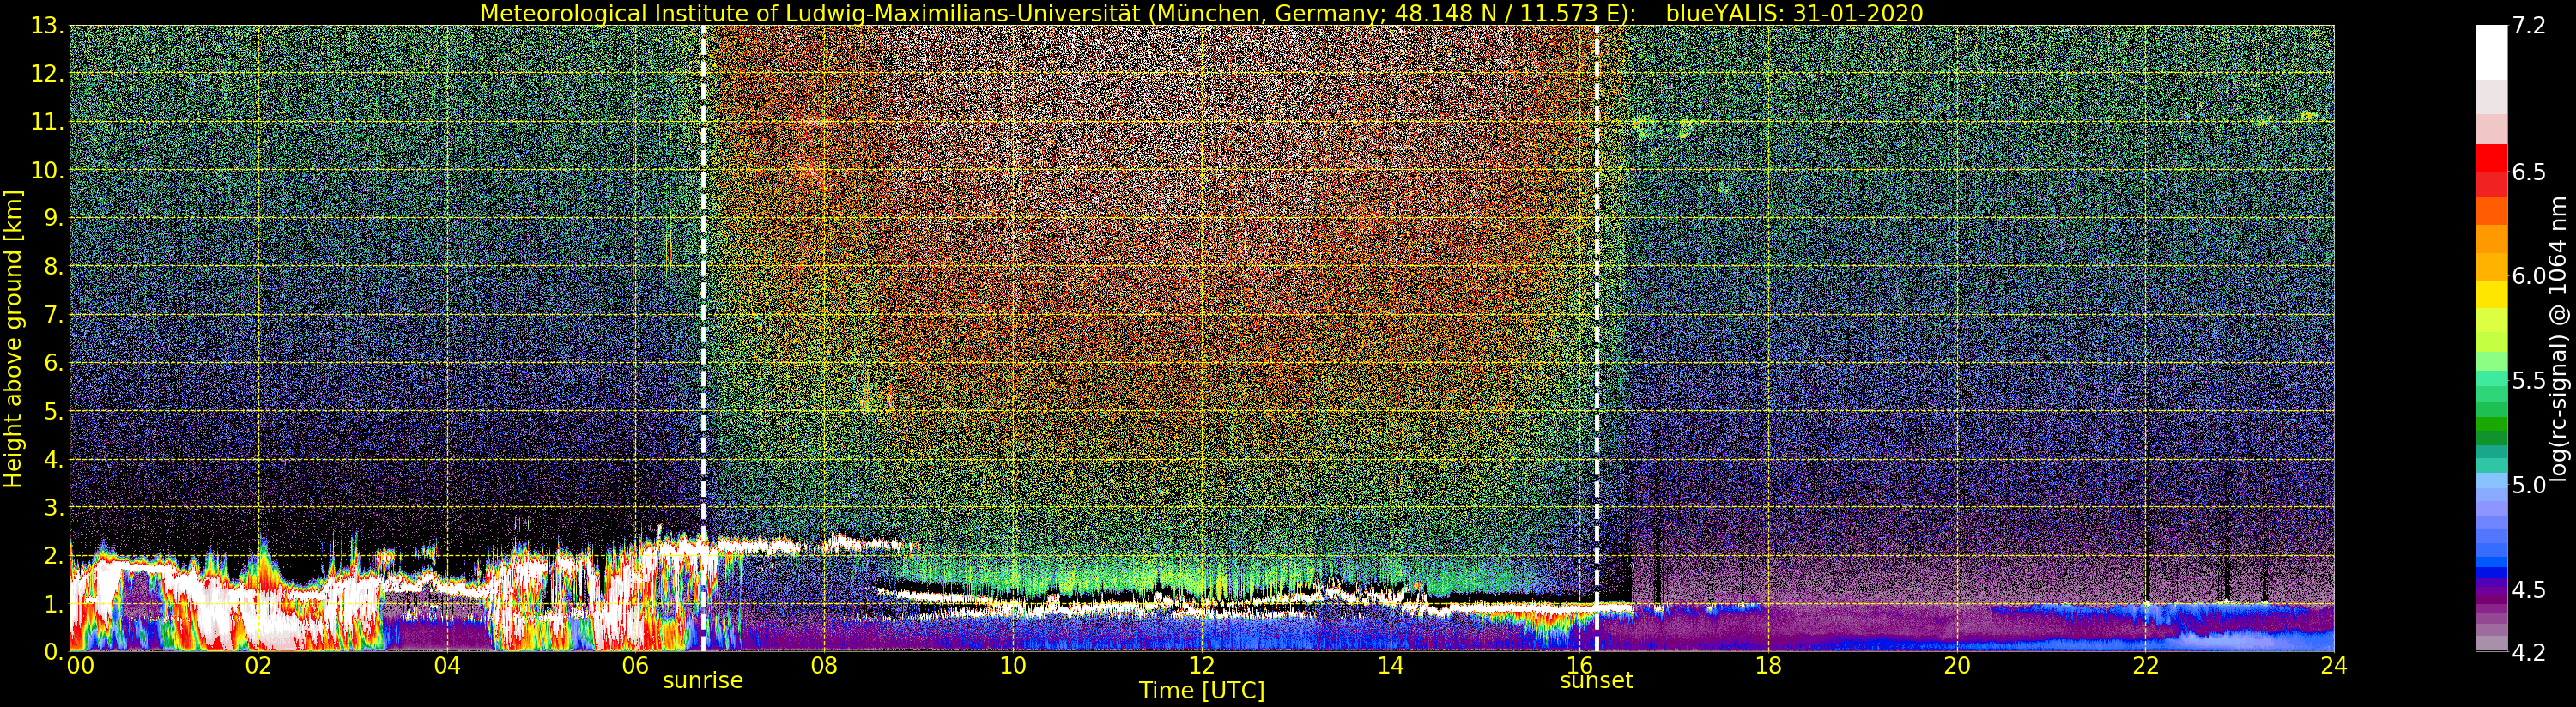Screen dimensions: 2576x707
Task: Select the 18 time tick label
Action: point(1768,666)
